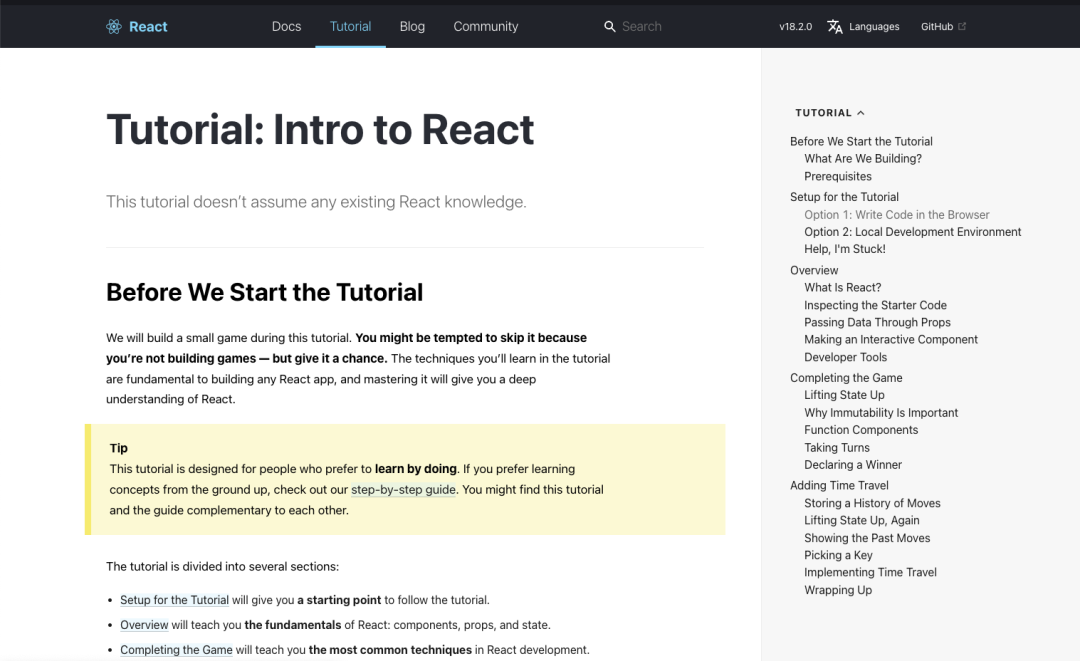Viewport: 1080px width, 661px height.
Task: Open the Languages link
Action: tap(874, 26)
